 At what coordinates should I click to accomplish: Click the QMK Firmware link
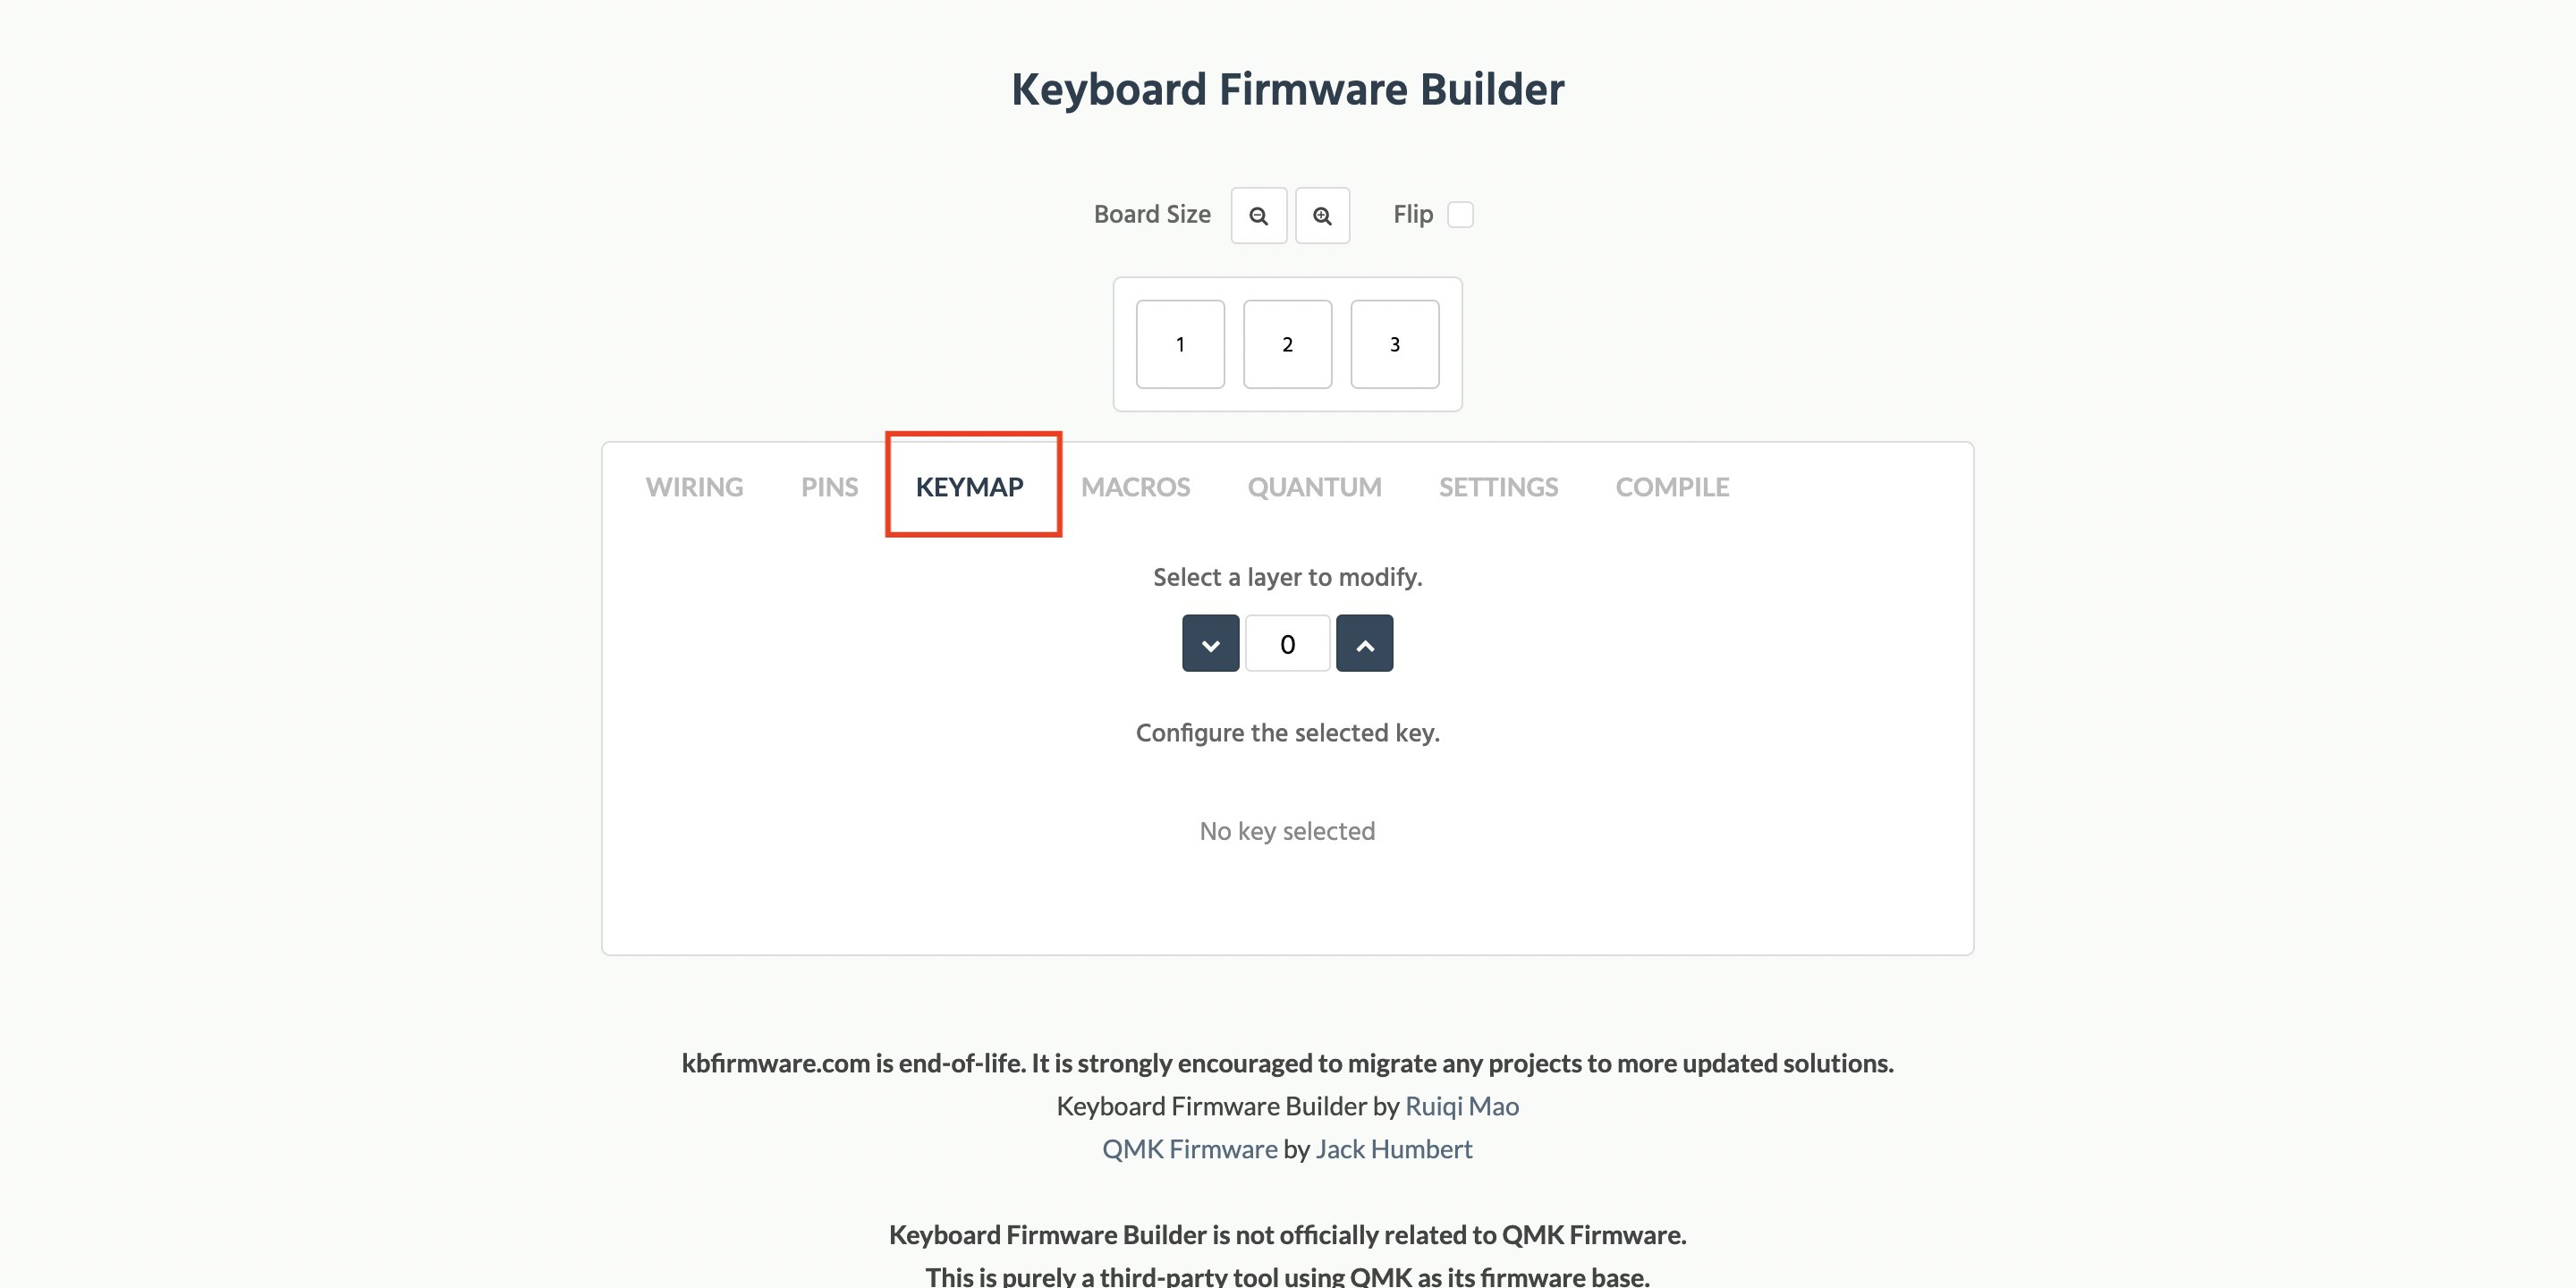pyautogui.click(x=1190, y=1149)
